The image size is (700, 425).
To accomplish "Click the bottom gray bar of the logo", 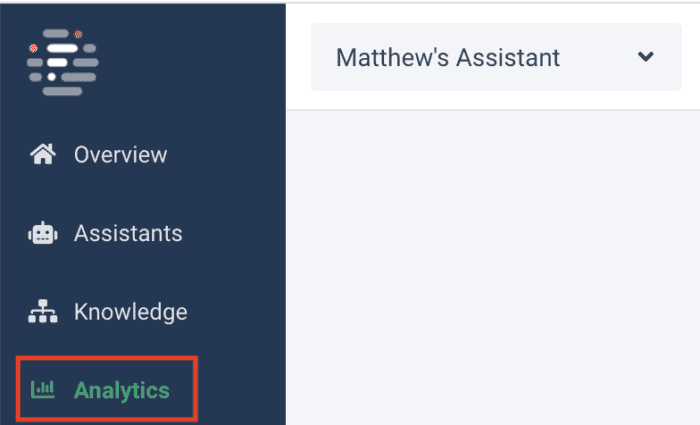I will click(62, 91).
